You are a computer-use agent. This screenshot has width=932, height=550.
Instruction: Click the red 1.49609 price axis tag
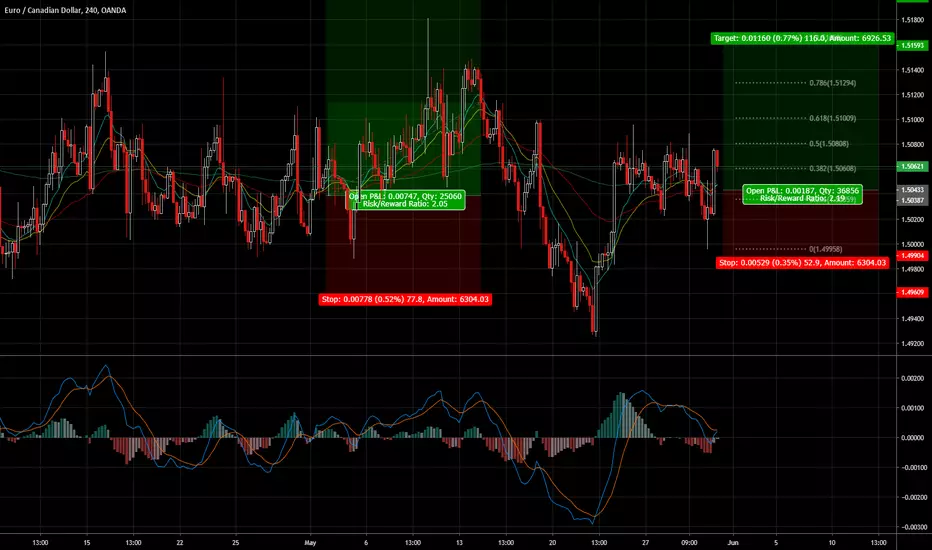(912, 292)
